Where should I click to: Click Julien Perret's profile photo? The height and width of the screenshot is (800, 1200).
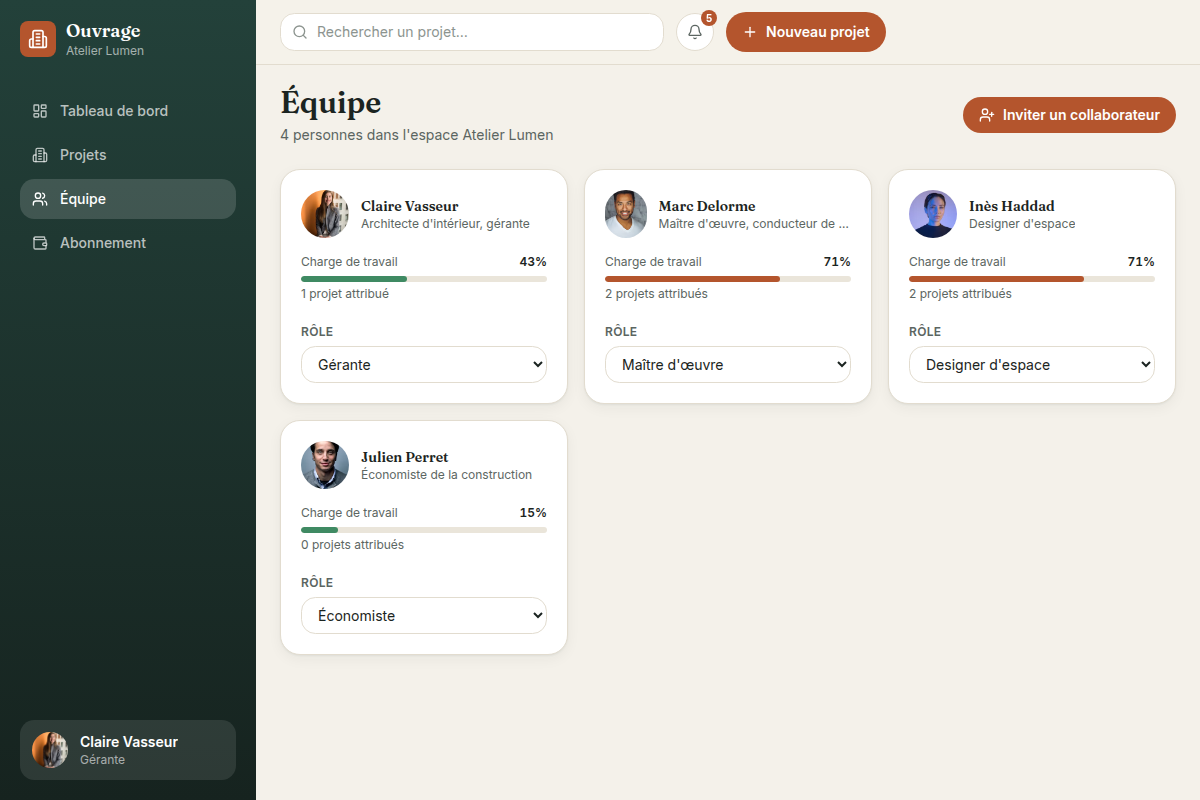325,465
